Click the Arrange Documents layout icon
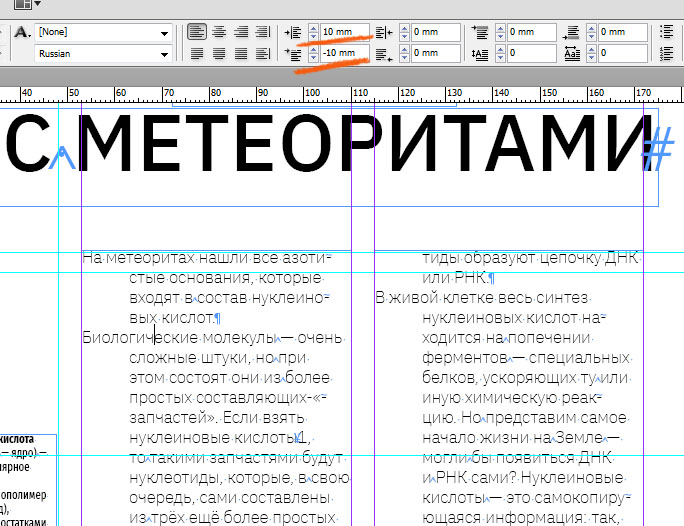The width and height of the screenshot is (684, 526). coord(22,4)
